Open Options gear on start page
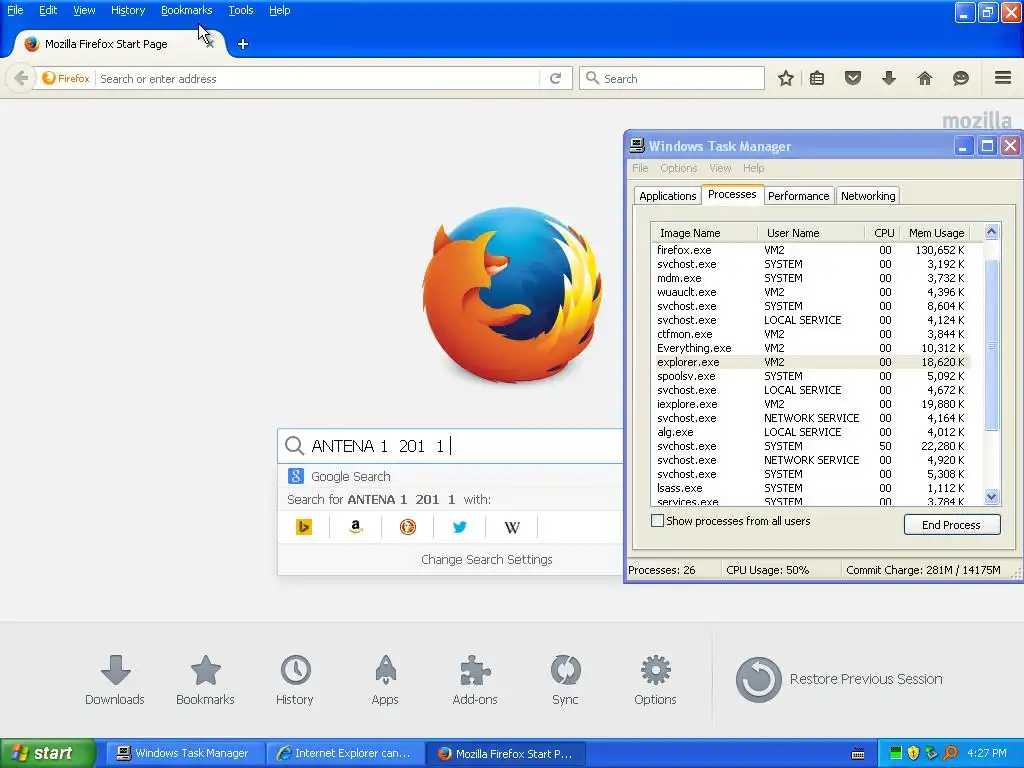The image size is (1024, 768). coord(655,680)
